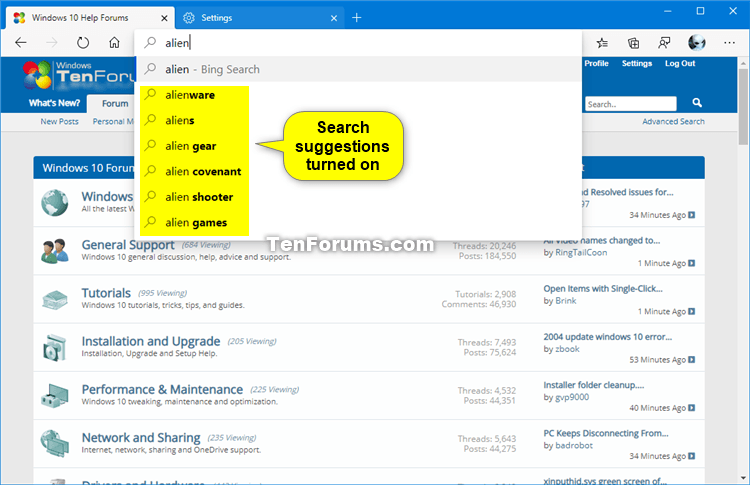Select the Windows 10 Help Forums tab

coord(90,18)
